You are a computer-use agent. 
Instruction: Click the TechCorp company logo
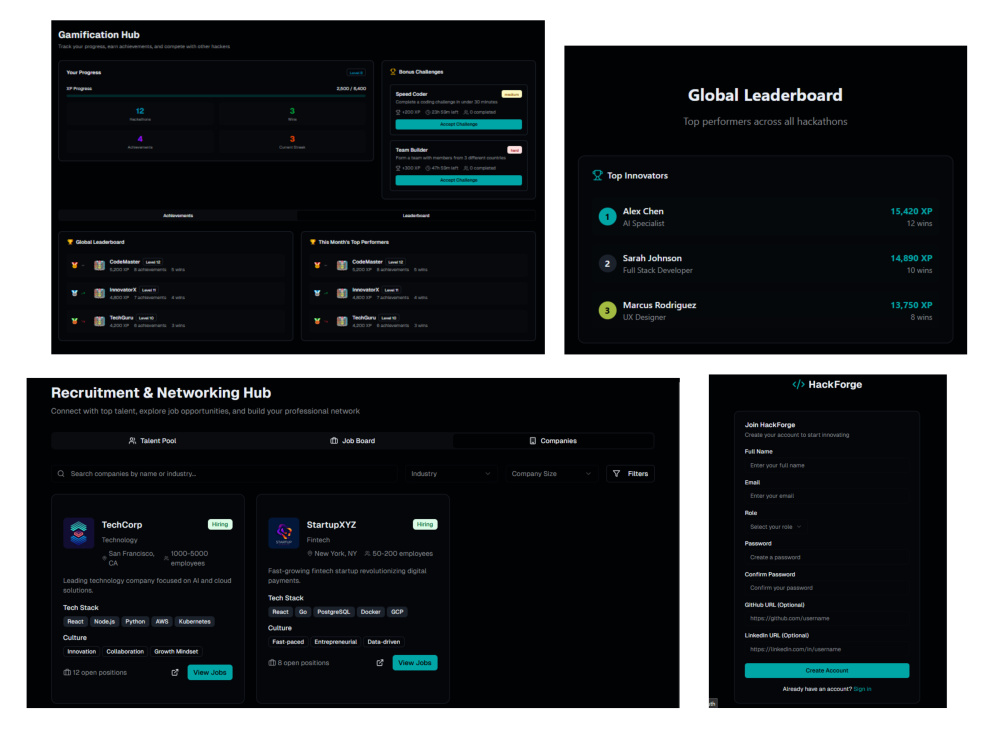click(x=78, y=533)
